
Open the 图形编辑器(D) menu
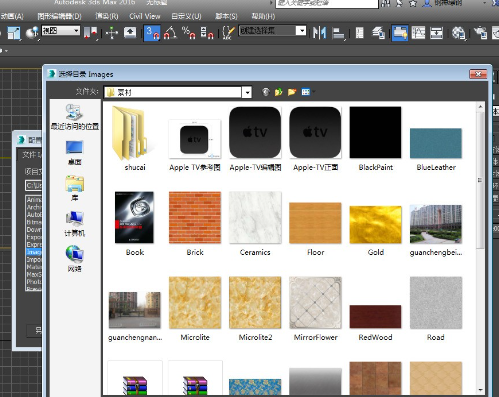tap(59, 16)
